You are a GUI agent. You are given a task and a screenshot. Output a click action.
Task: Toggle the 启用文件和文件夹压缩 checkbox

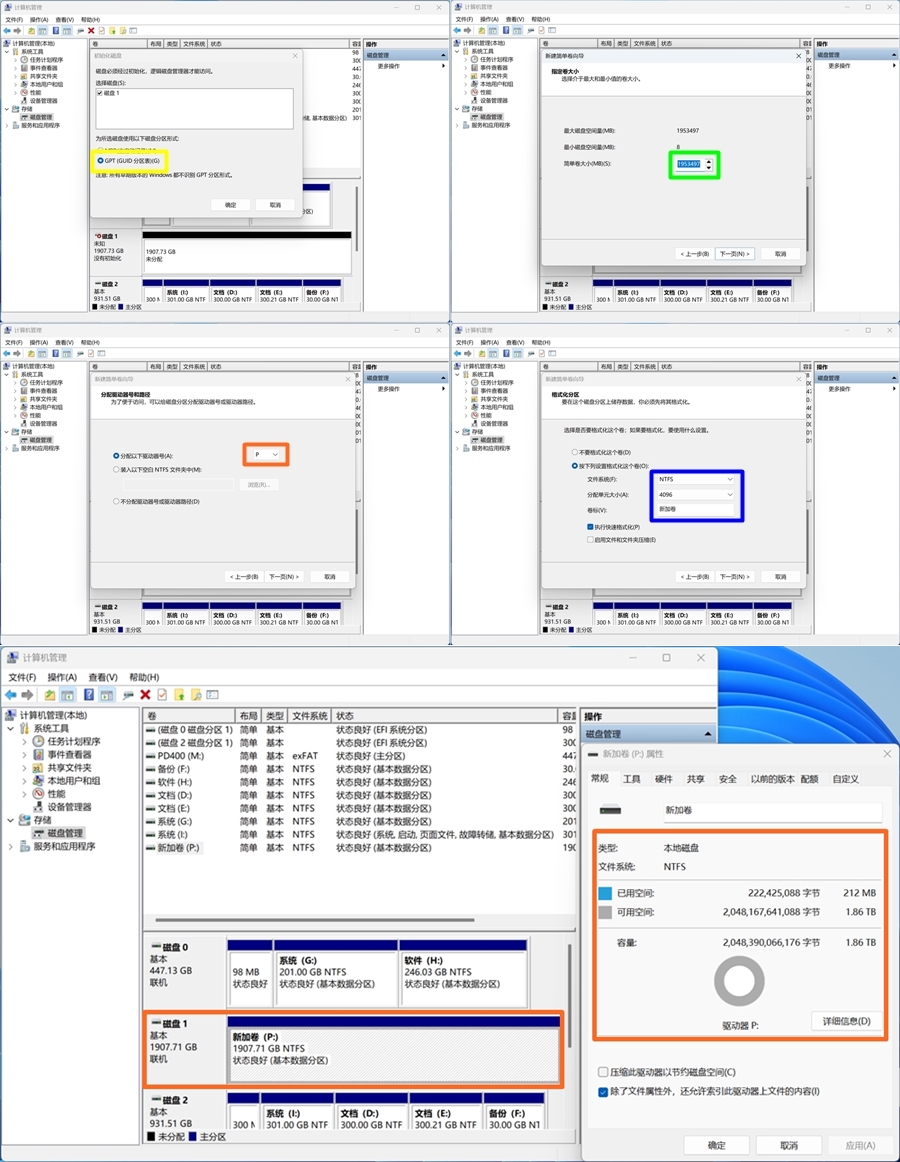coord(590,540)
